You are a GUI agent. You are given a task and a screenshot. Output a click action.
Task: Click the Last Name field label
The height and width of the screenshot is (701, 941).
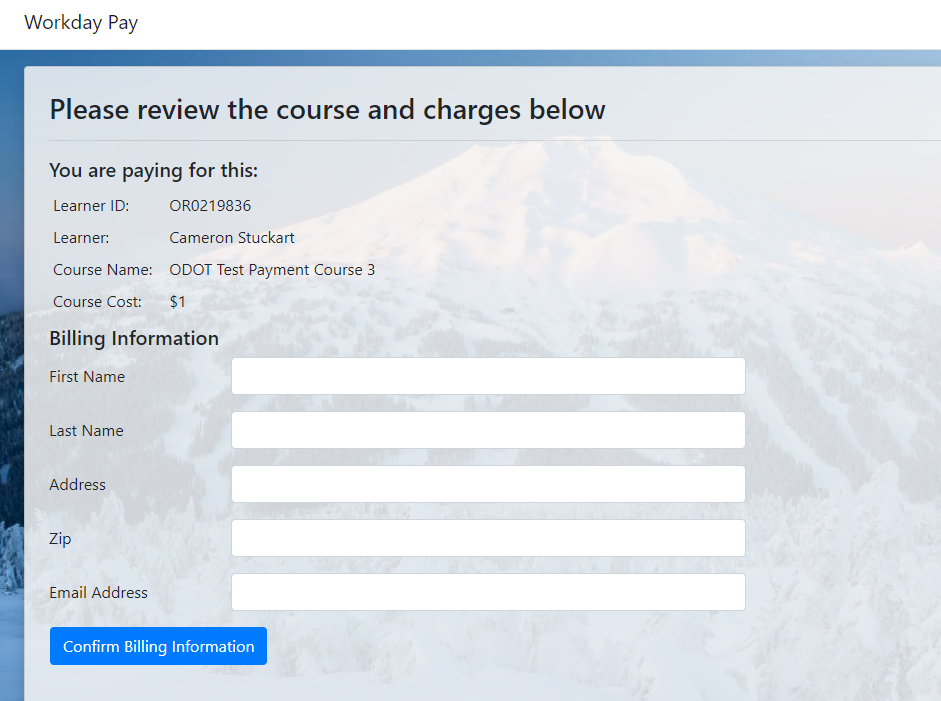point(86,431)
